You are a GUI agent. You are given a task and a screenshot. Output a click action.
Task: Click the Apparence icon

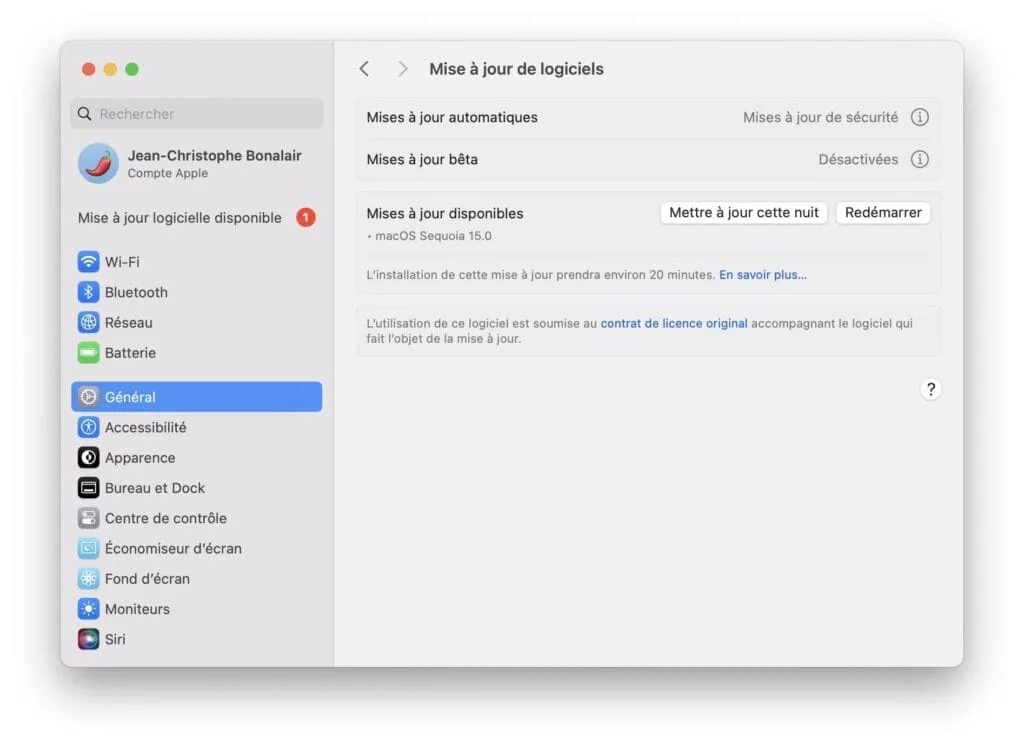coord(88,458)
